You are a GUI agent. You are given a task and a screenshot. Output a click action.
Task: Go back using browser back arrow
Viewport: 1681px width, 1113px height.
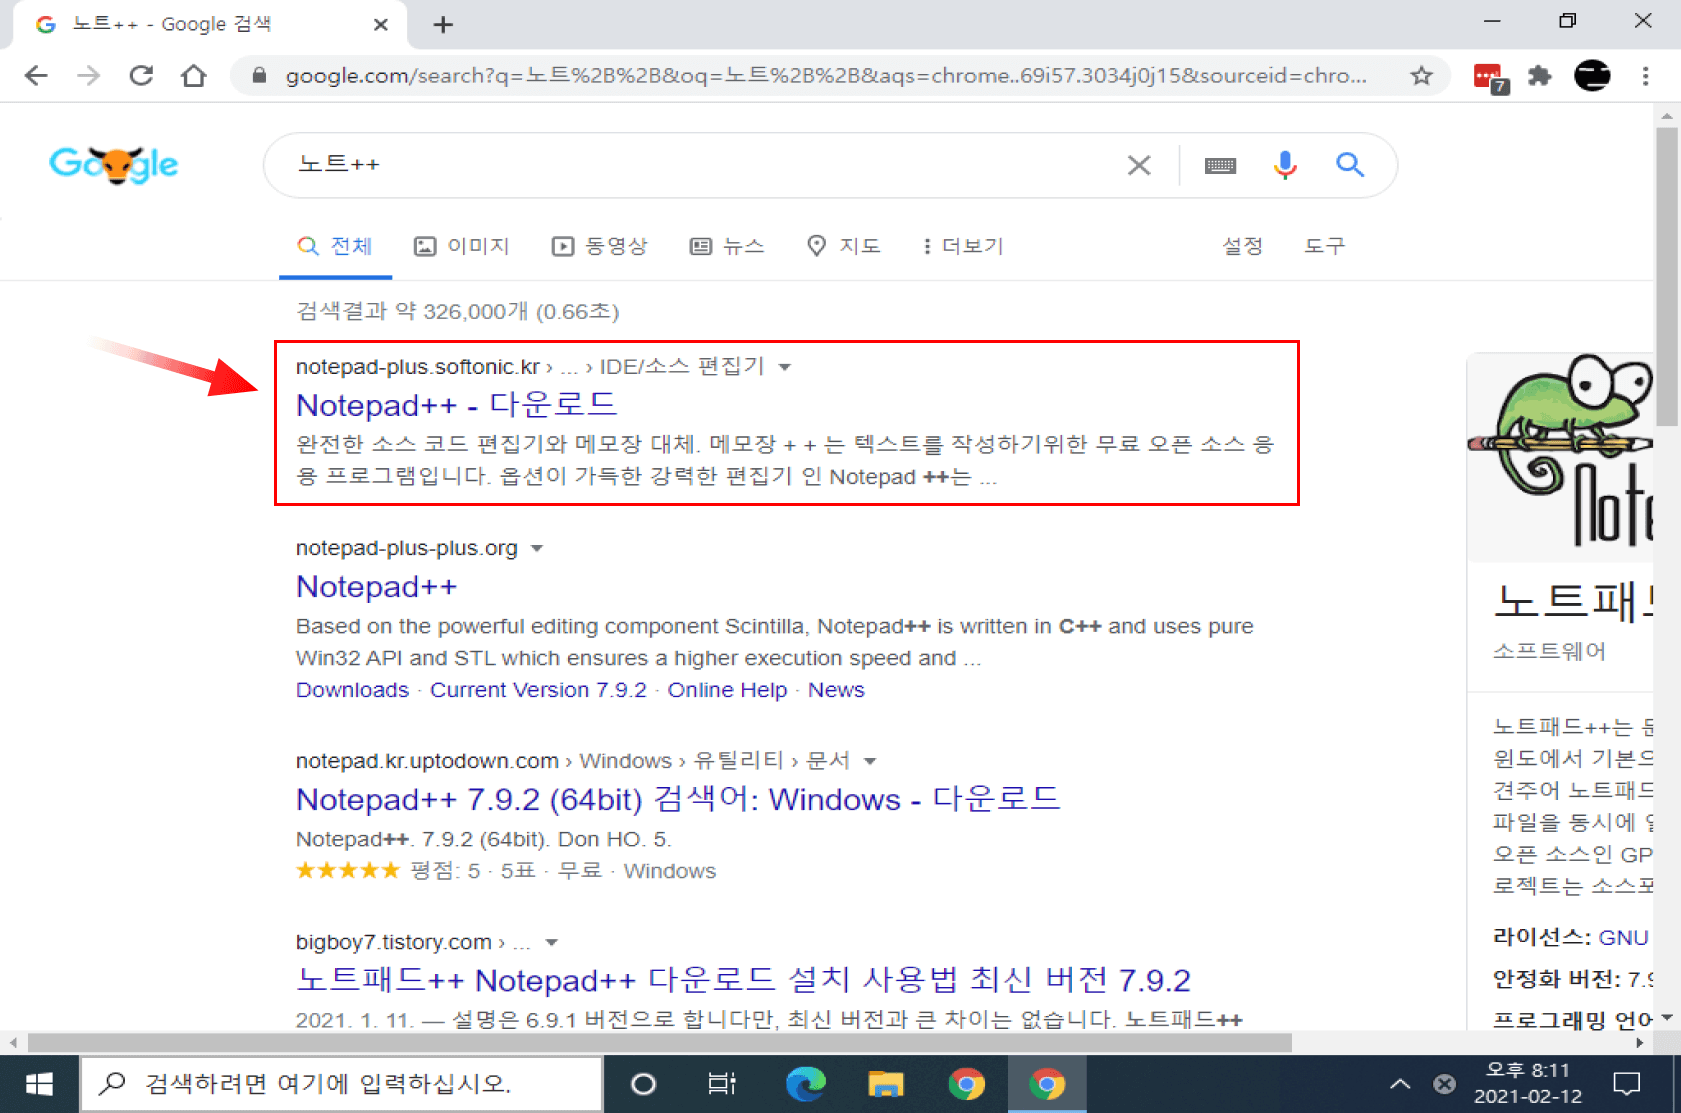pyautogui.click(x=36, y=76)
